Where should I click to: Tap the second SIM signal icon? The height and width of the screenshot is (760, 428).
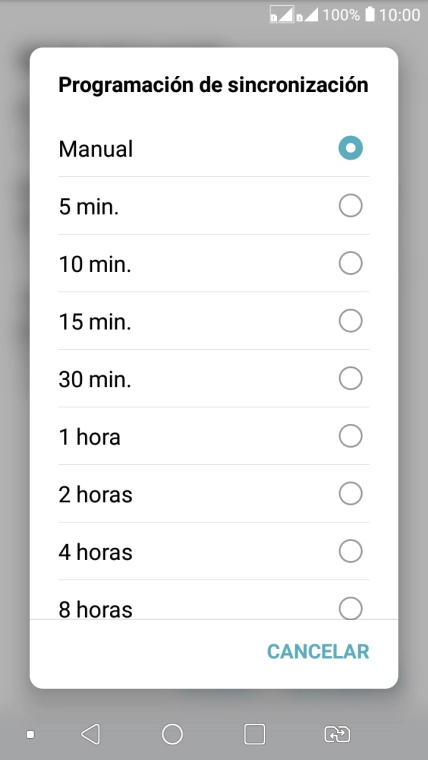(307, 15)
